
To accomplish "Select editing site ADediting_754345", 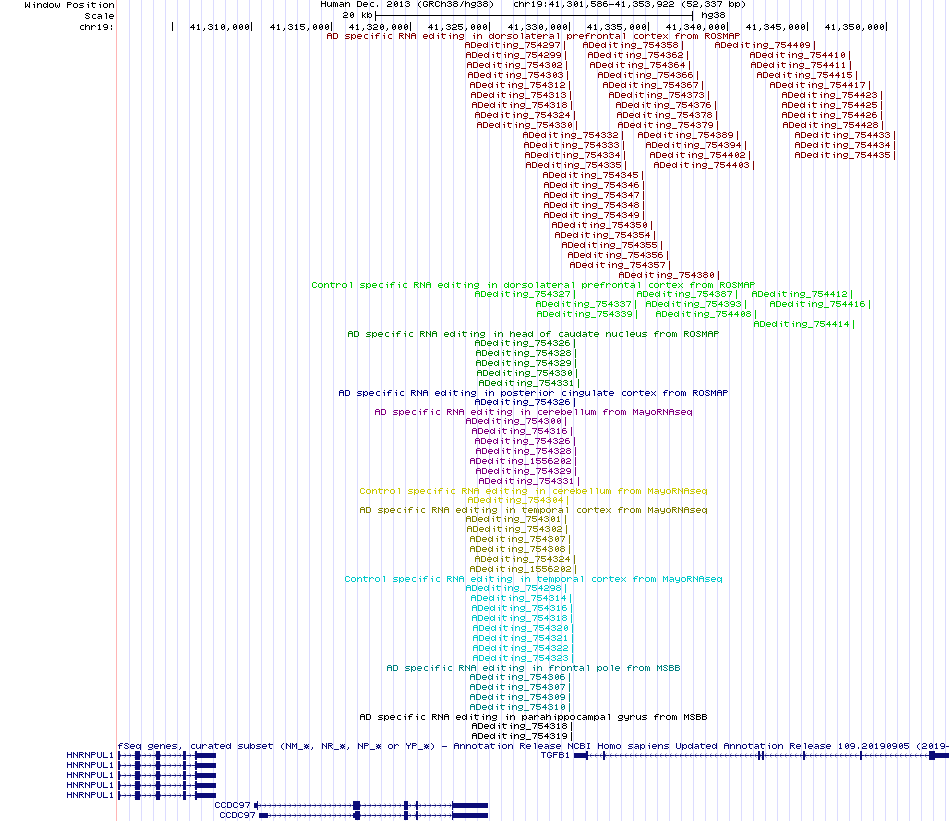I will click(x=593, y=175).
